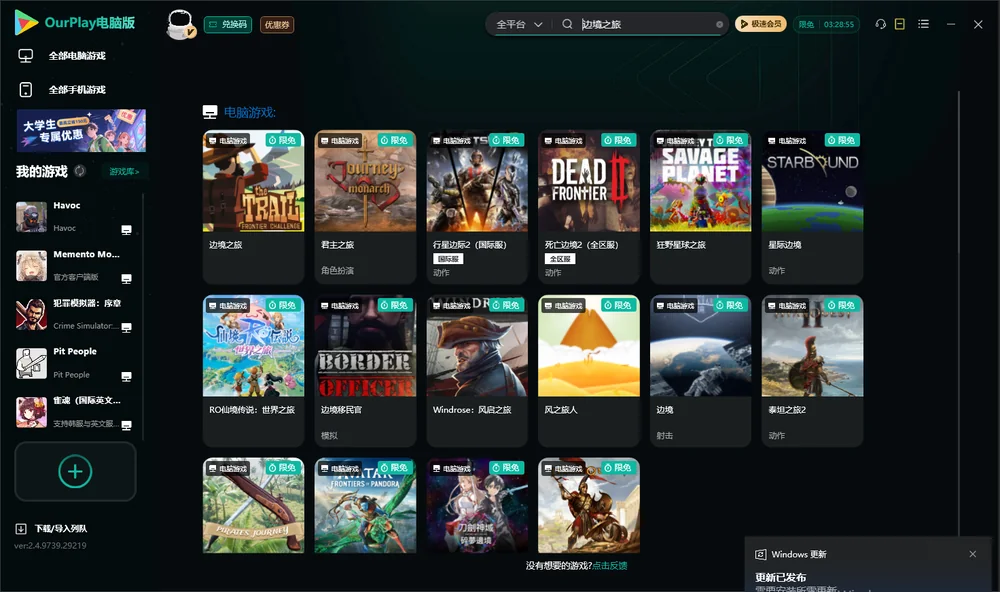Click the yellow mini-window icon in the title bar

[899, 24]
